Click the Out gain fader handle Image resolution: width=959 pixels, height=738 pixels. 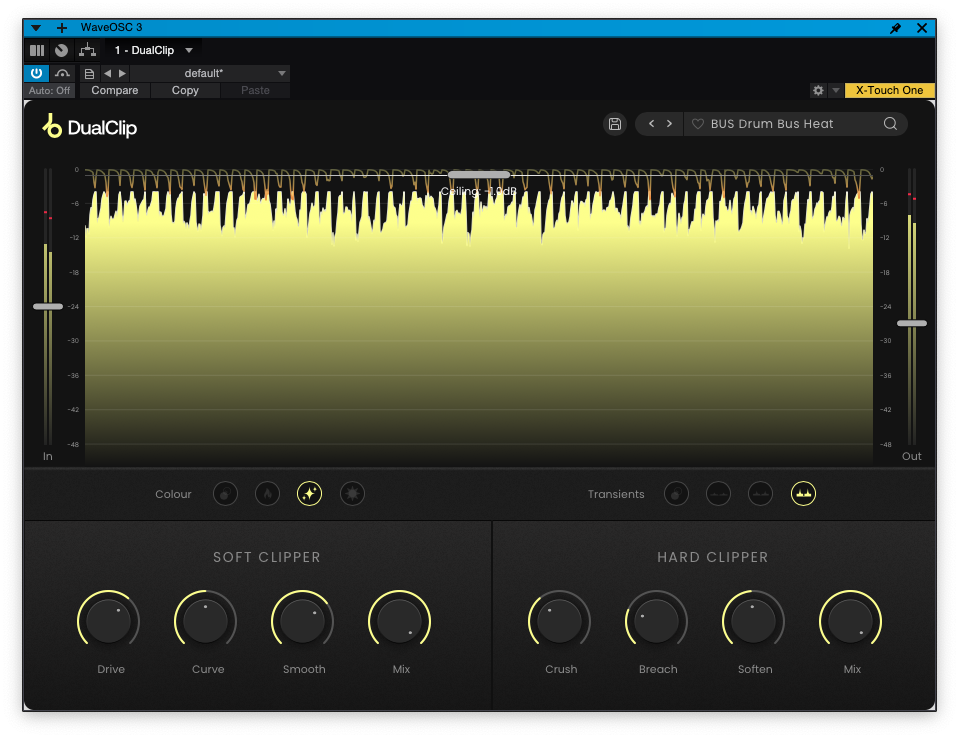point(912,323)
